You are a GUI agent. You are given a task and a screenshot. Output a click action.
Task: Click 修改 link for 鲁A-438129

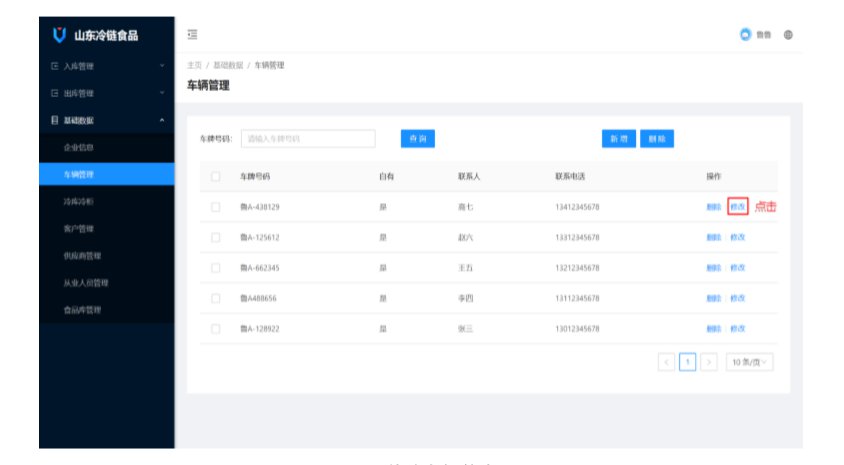click(x=738, y=207)
